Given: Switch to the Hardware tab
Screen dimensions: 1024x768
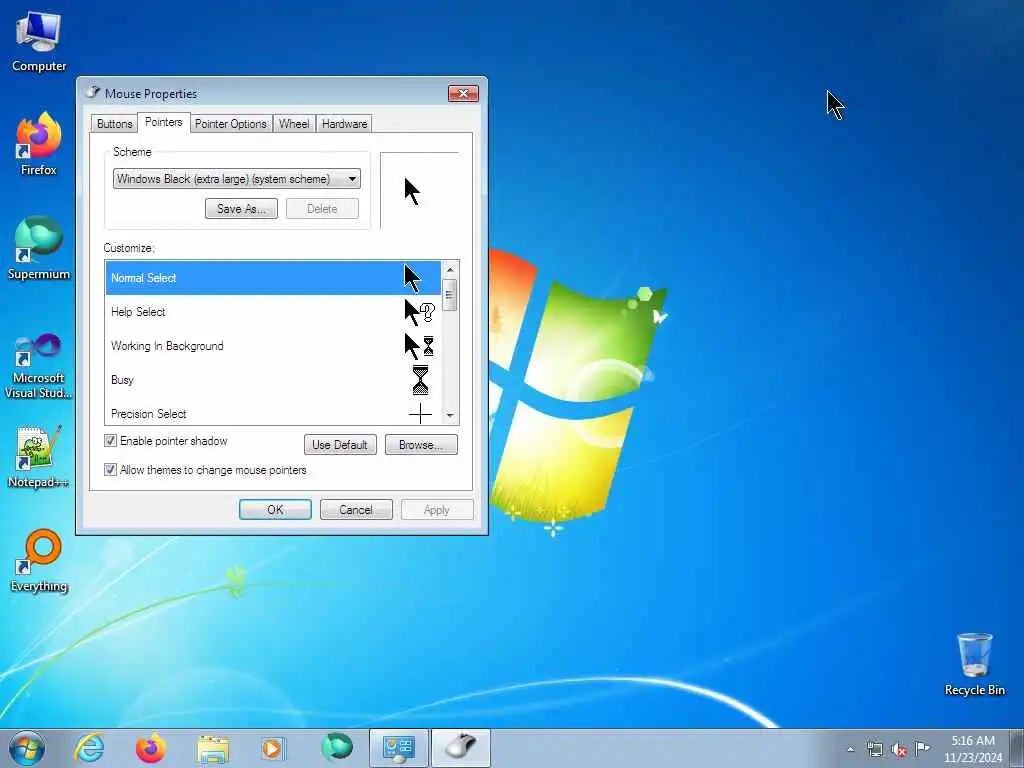Looking at the screenshot, I should point(344,123).
